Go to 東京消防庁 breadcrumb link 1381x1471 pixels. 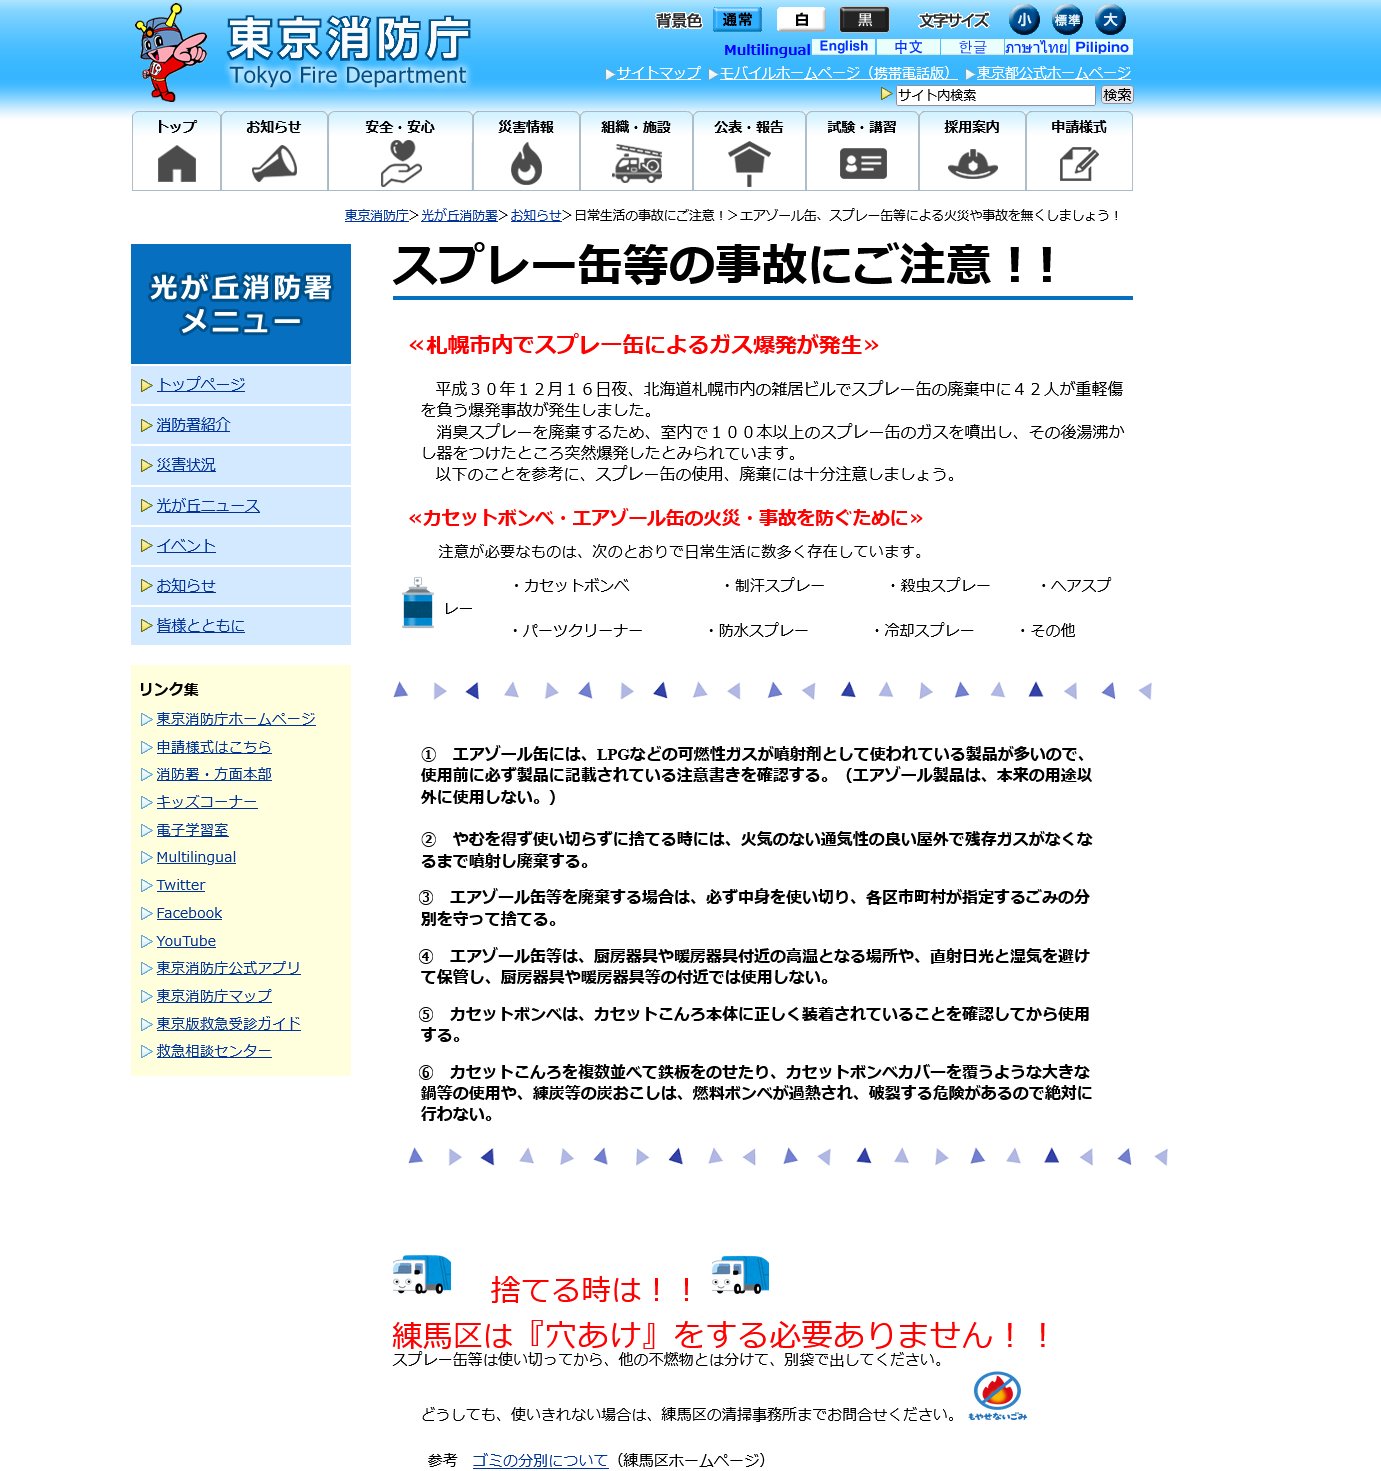click(x=376, y=215)
